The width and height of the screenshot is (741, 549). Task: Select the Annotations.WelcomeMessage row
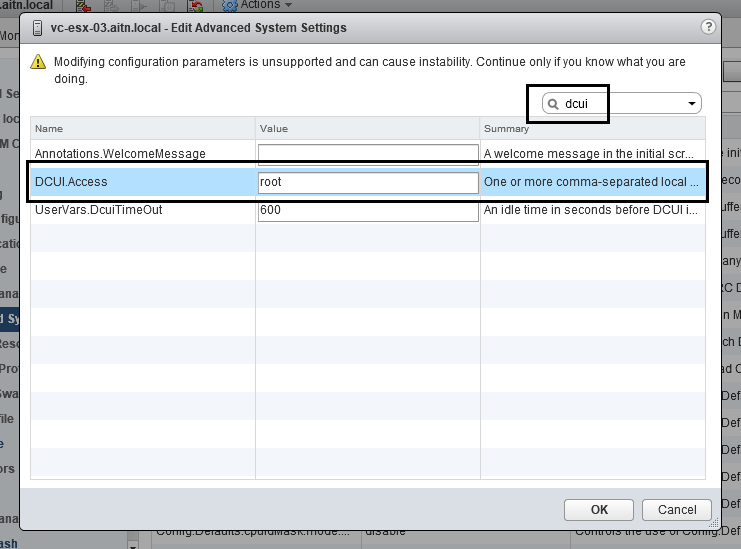121,154
